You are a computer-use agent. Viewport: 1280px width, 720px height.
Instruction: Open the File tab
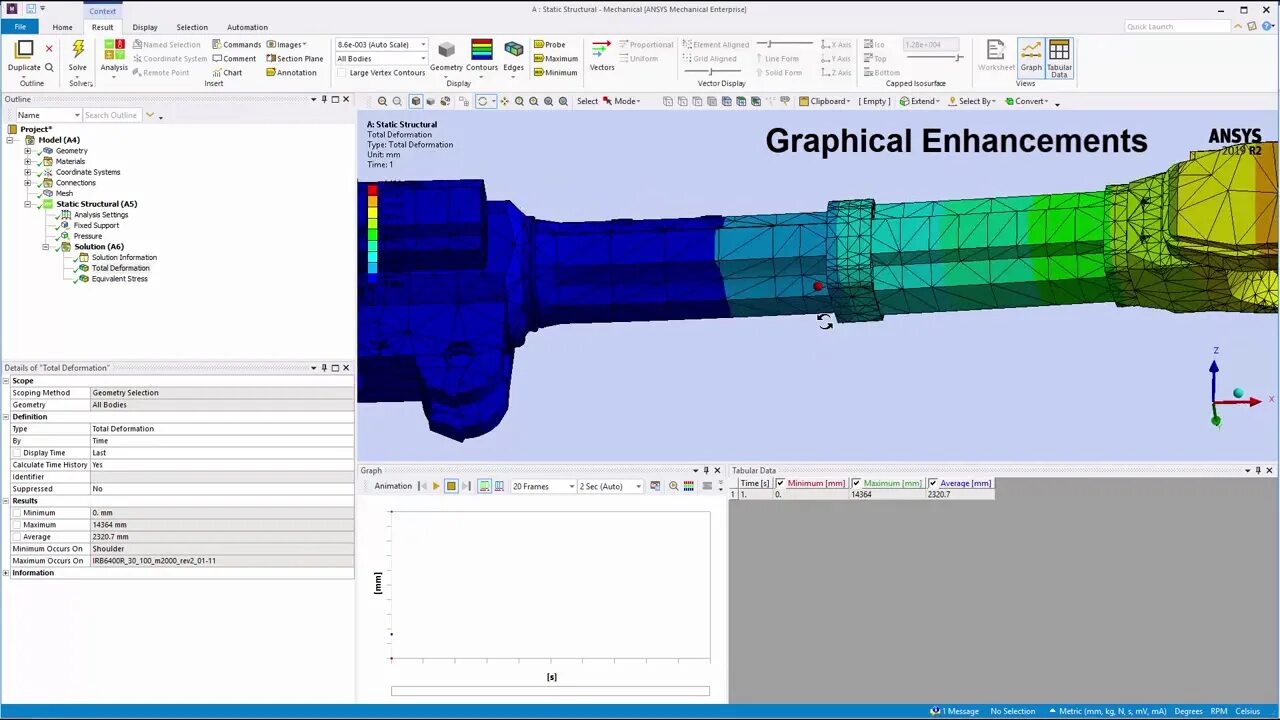coord(20,27)
